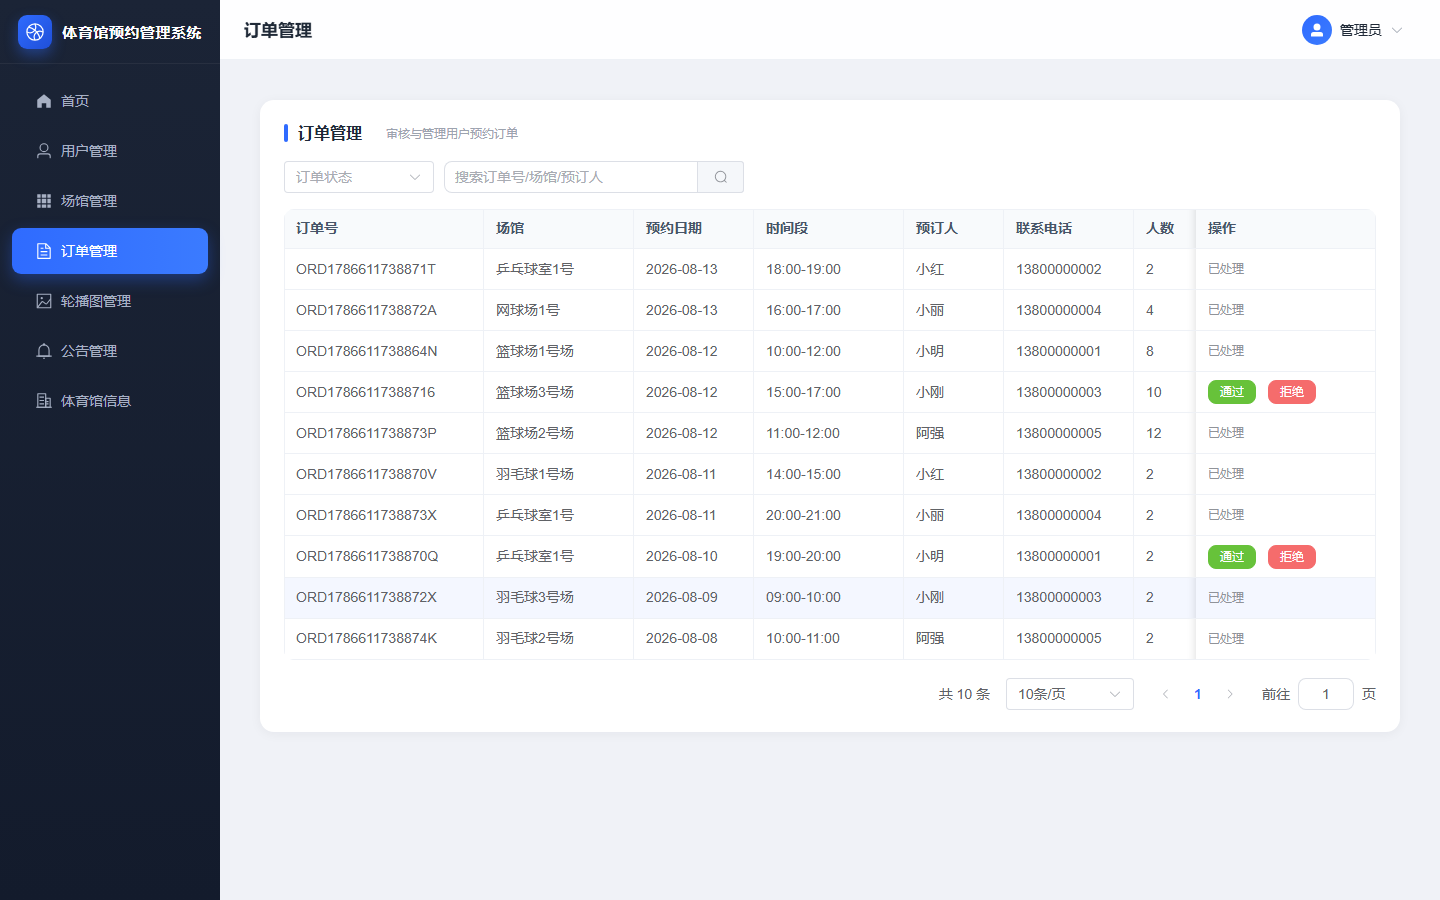This screenshot has height=900, width=1440.
Task: Click the user icon beside 用户管理
Action: coord(44,151)
